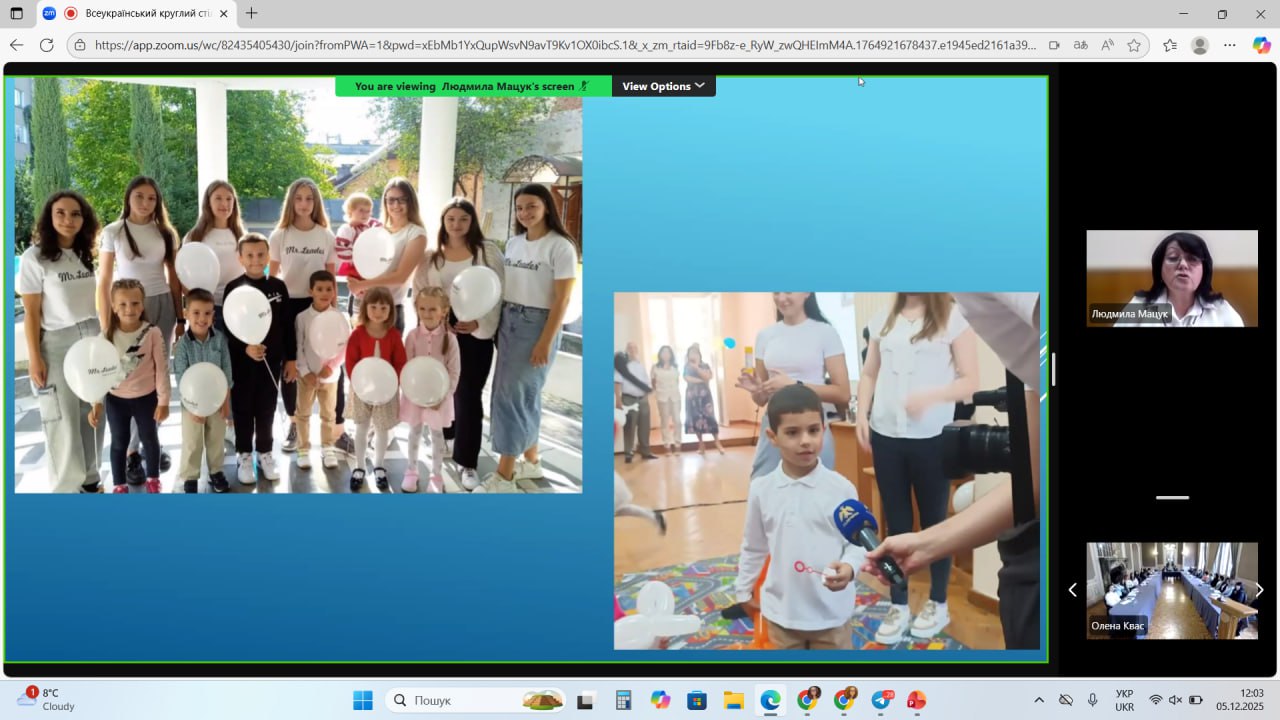Click the browser back button
The width and height of the screenshot is (1280, 720).
(15, 45)
